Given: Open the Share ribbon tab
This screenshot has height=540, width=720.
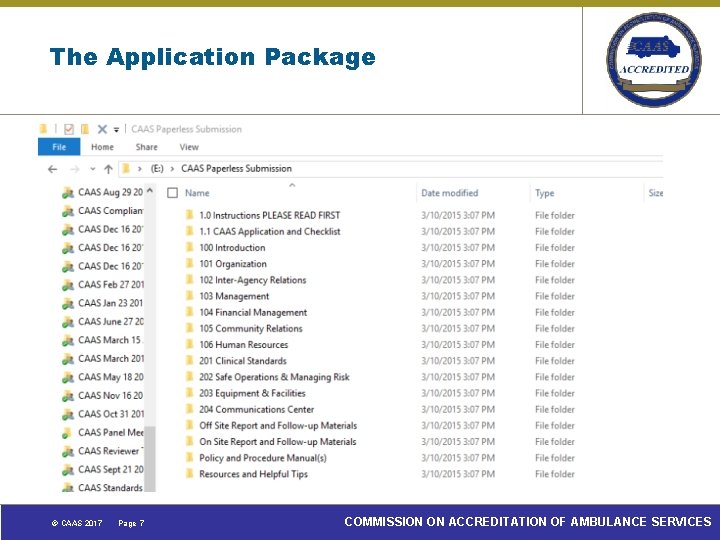Looking at the screenshot, I should (146, 147).
